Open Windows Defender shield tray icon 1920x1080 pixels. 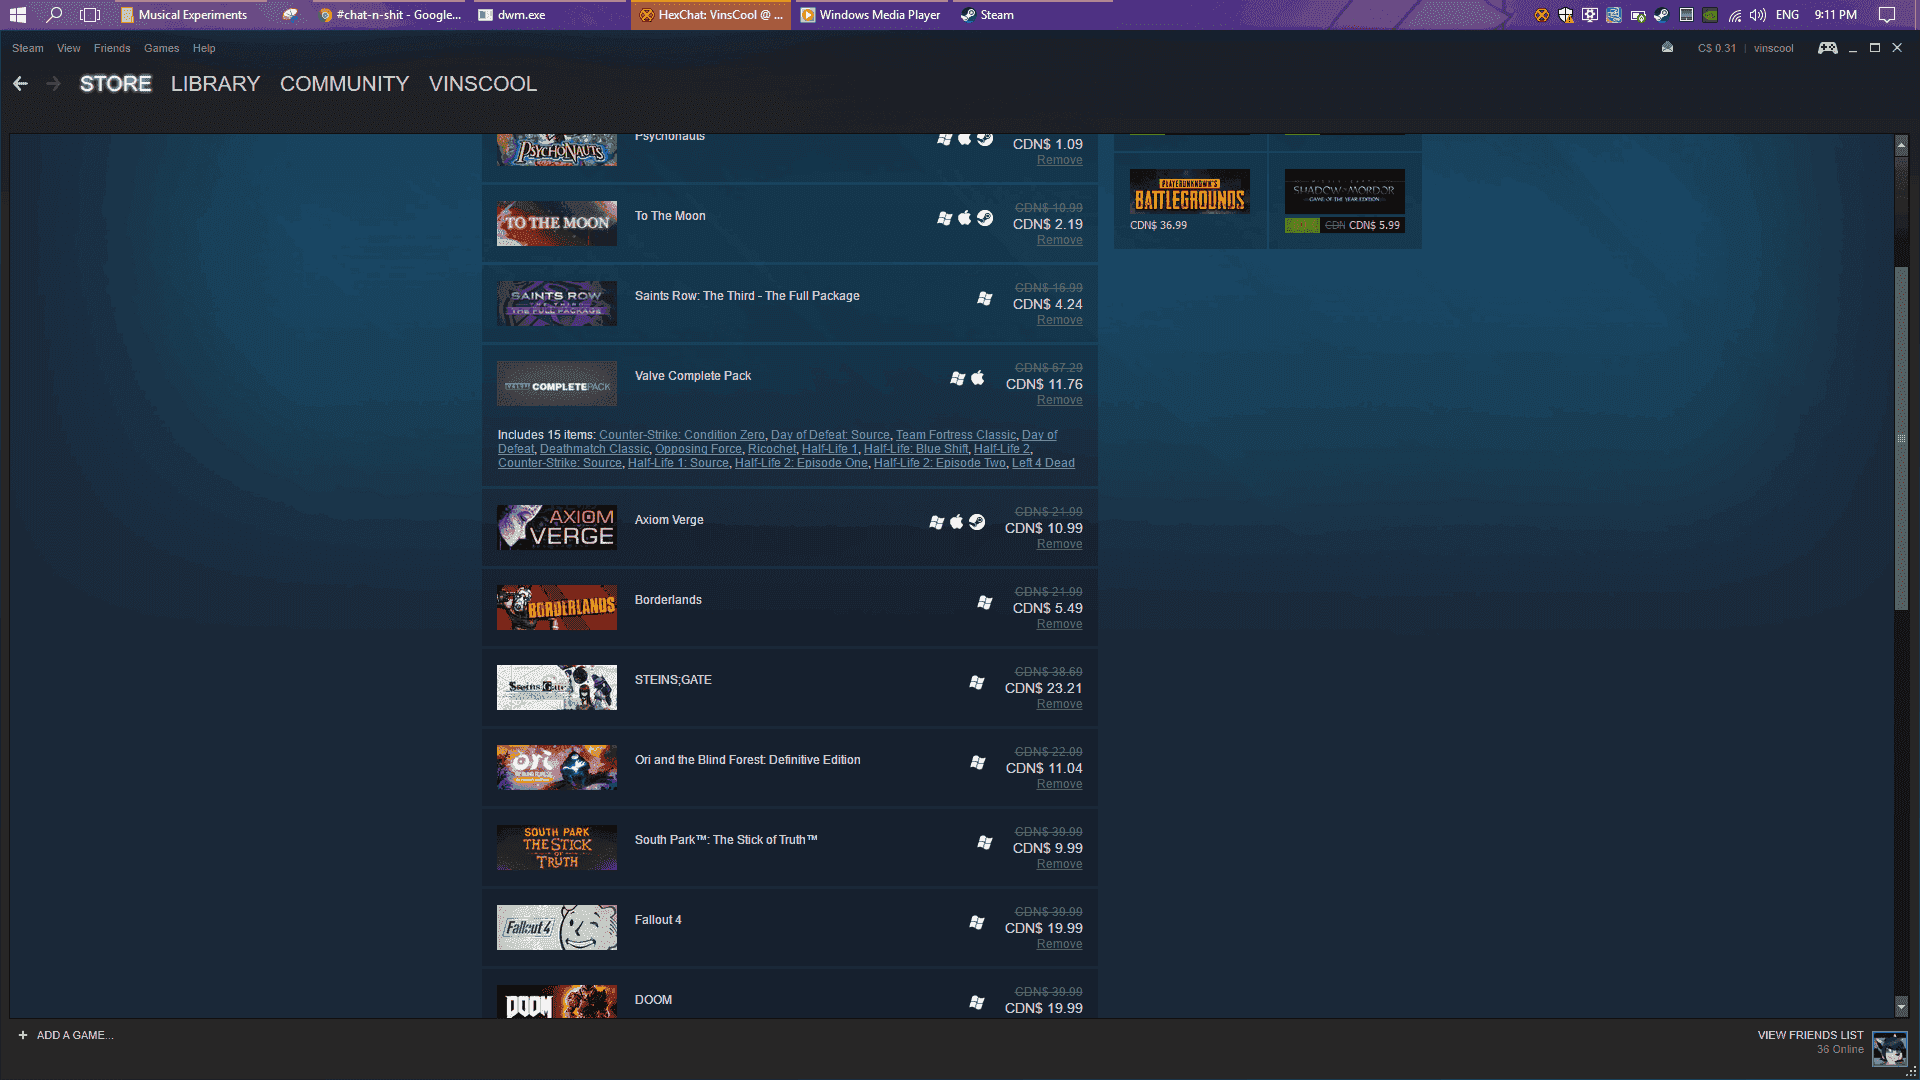click(x=1565, y=15)
